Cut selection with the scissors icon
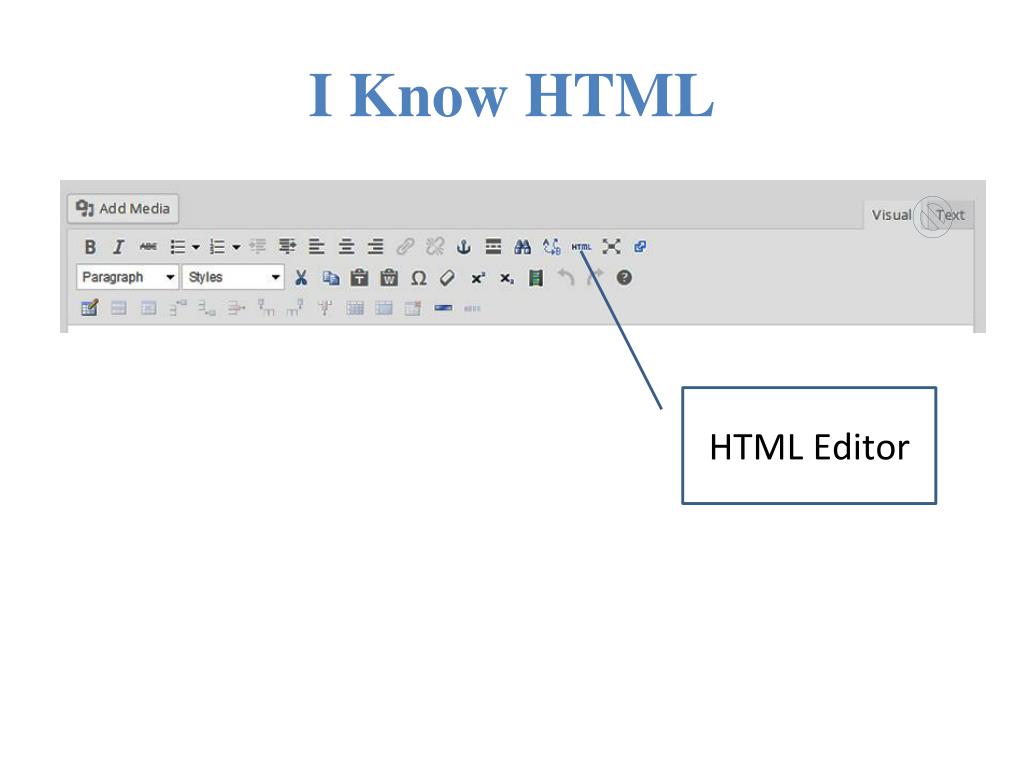 301,278
